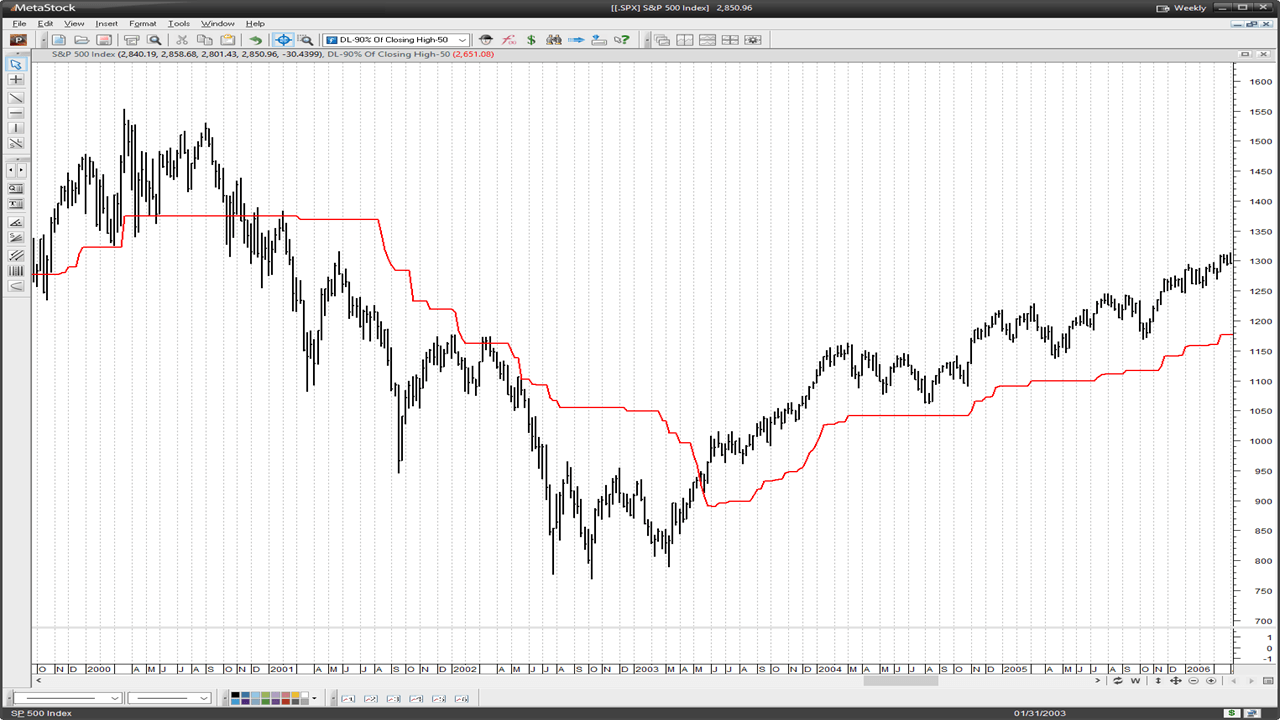Click the New document toolbar icon
This screenshot has height=720, width=1280.
point(59,40)
